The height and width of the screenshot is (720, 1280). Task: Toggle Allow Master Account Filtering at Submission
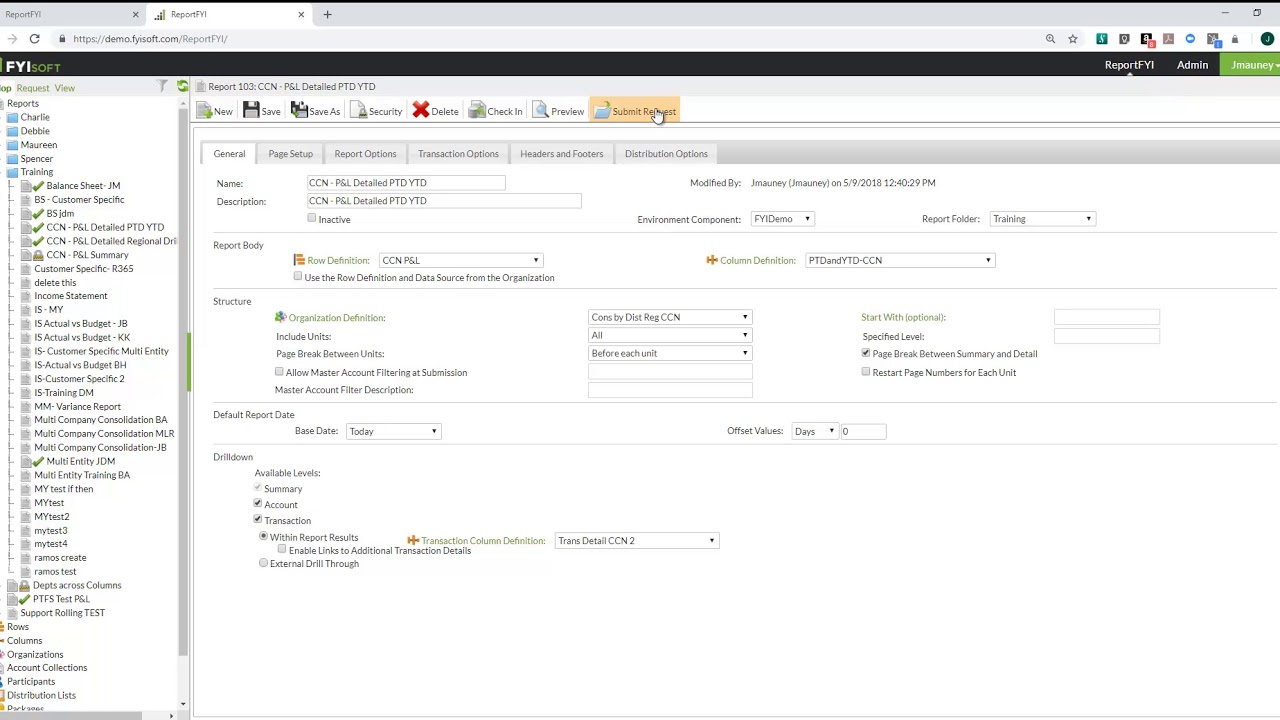pos(280,371)
